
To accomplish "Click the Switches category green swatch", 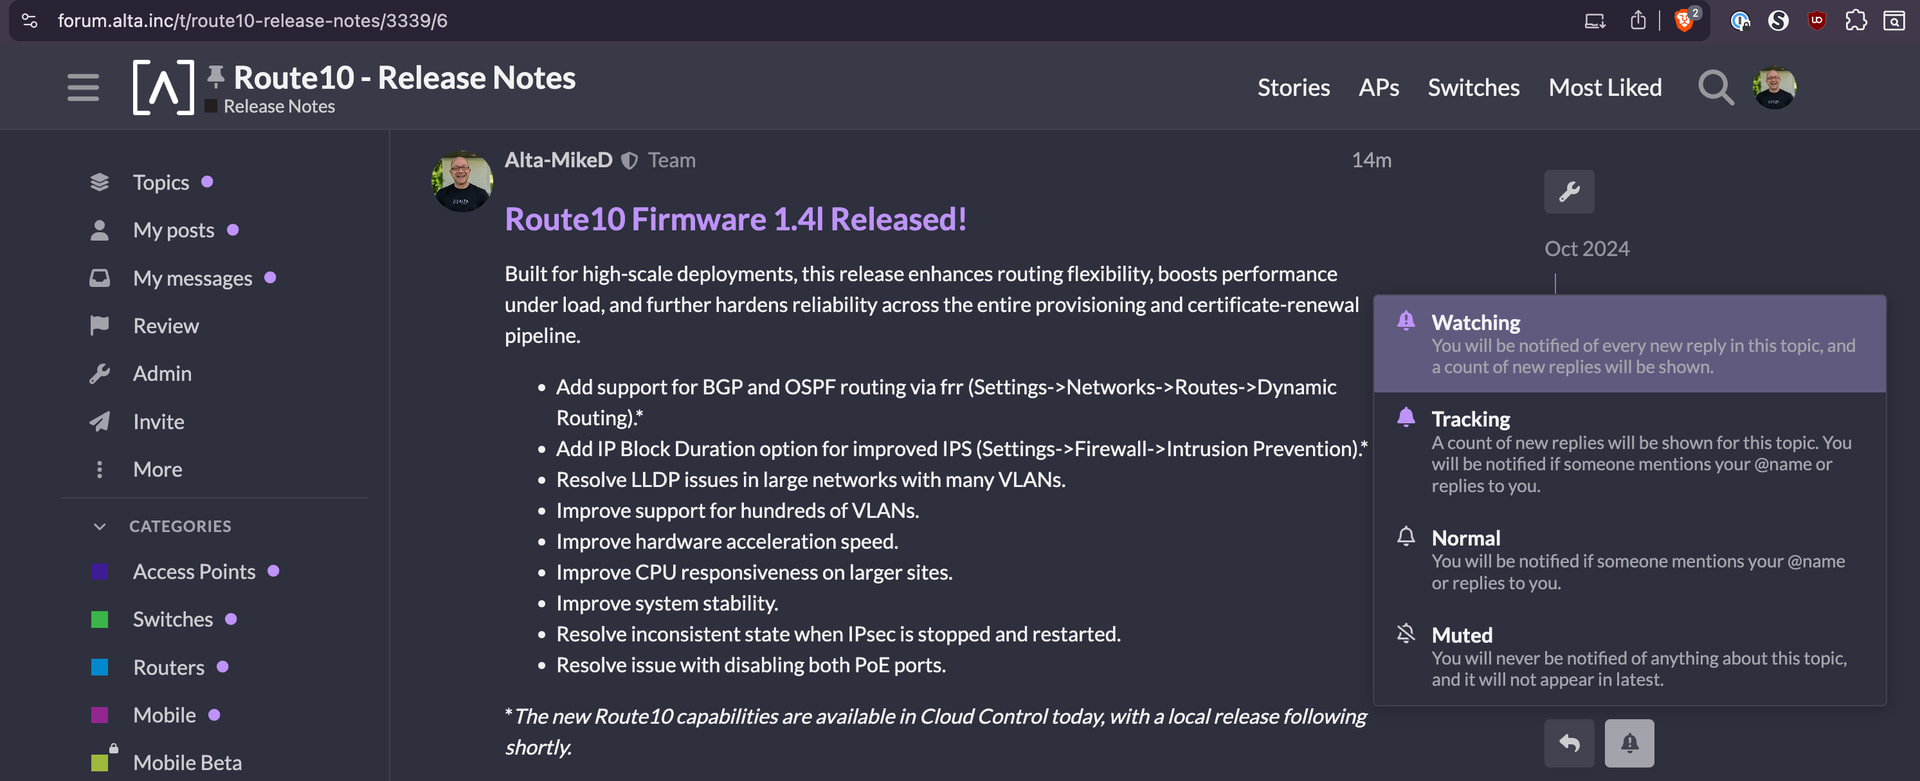I will tap(100, 620).
